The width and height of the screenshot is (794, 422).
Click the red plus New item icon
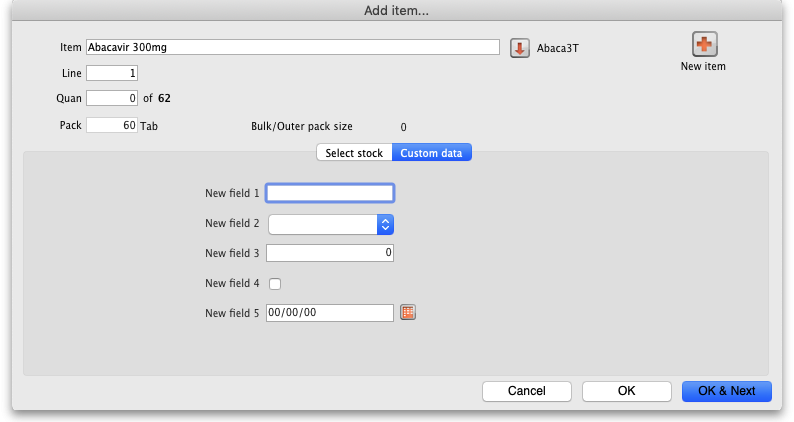tap(703, 45)
